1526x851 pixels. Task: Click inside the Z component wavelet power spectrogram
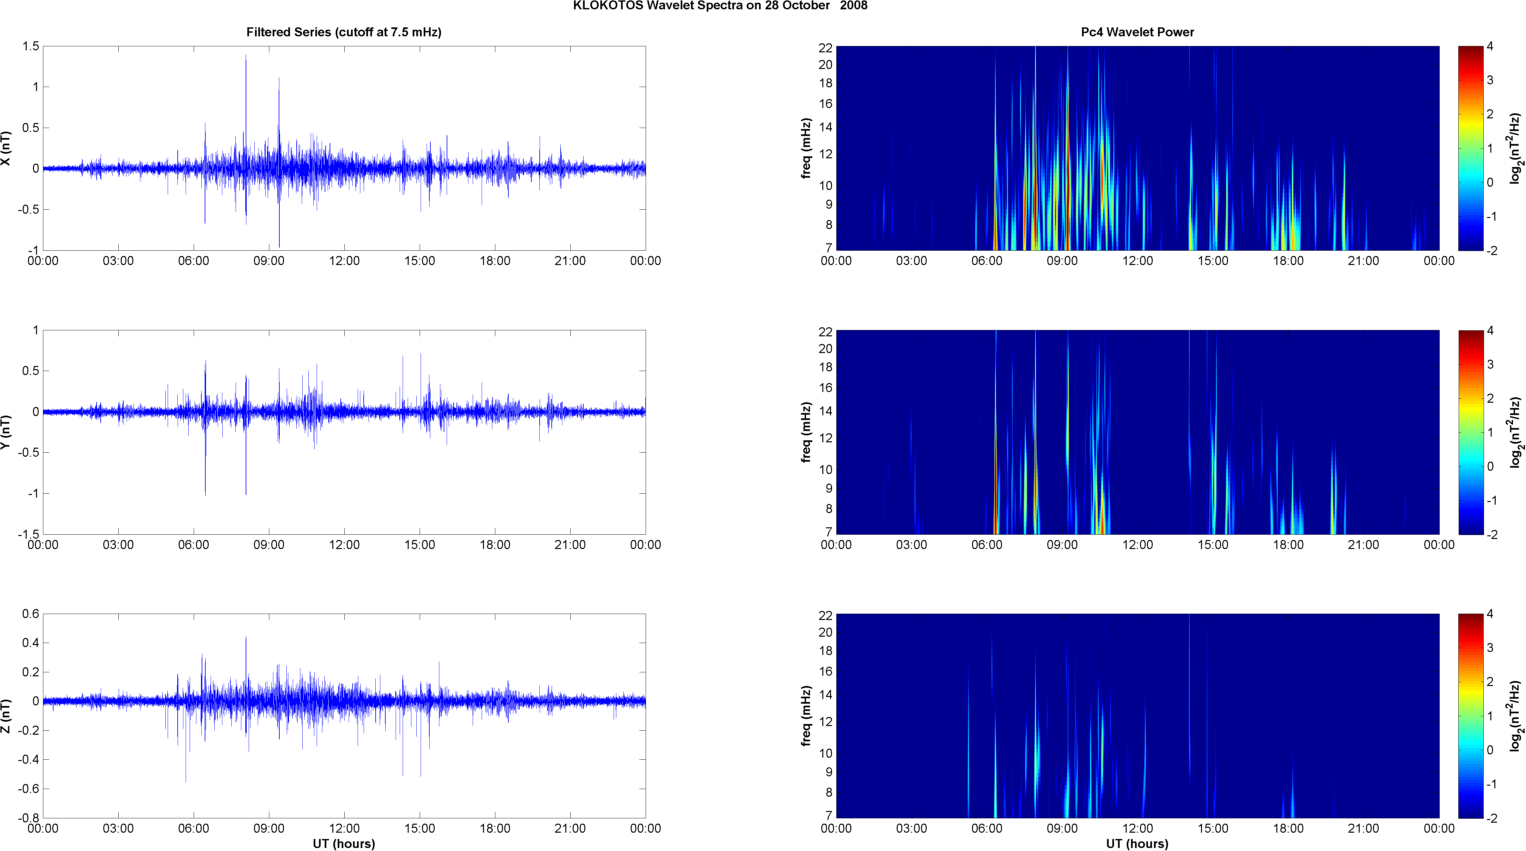coord(1137,716)
